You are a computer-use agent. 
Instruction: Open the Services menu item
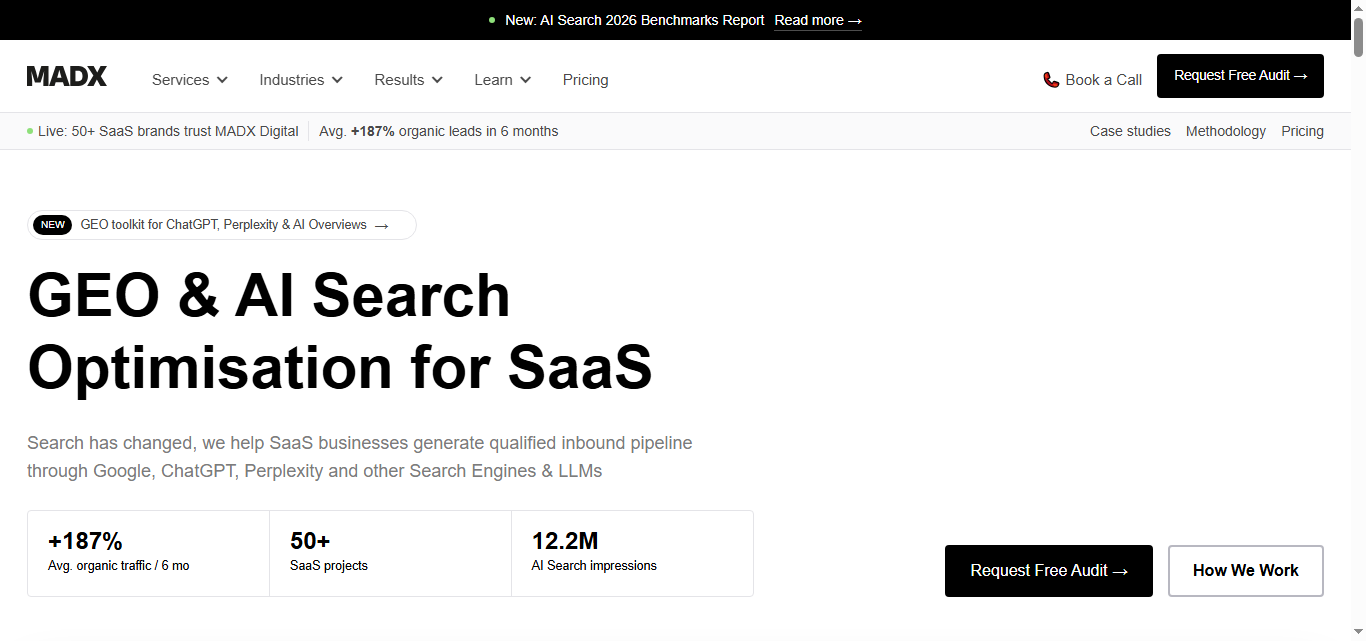tap(190, 80)
